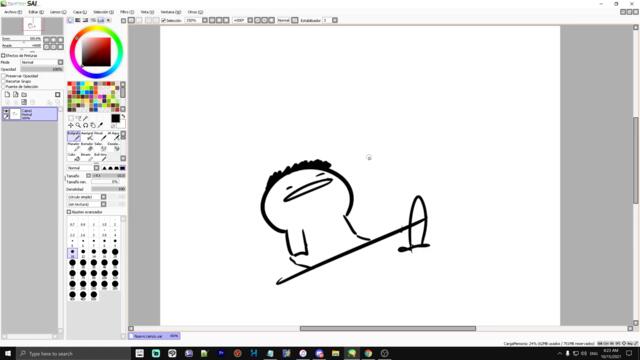640x360 pixels.
Task: Adjust the brush Tamaño size slider
Action: click(109, 176)
